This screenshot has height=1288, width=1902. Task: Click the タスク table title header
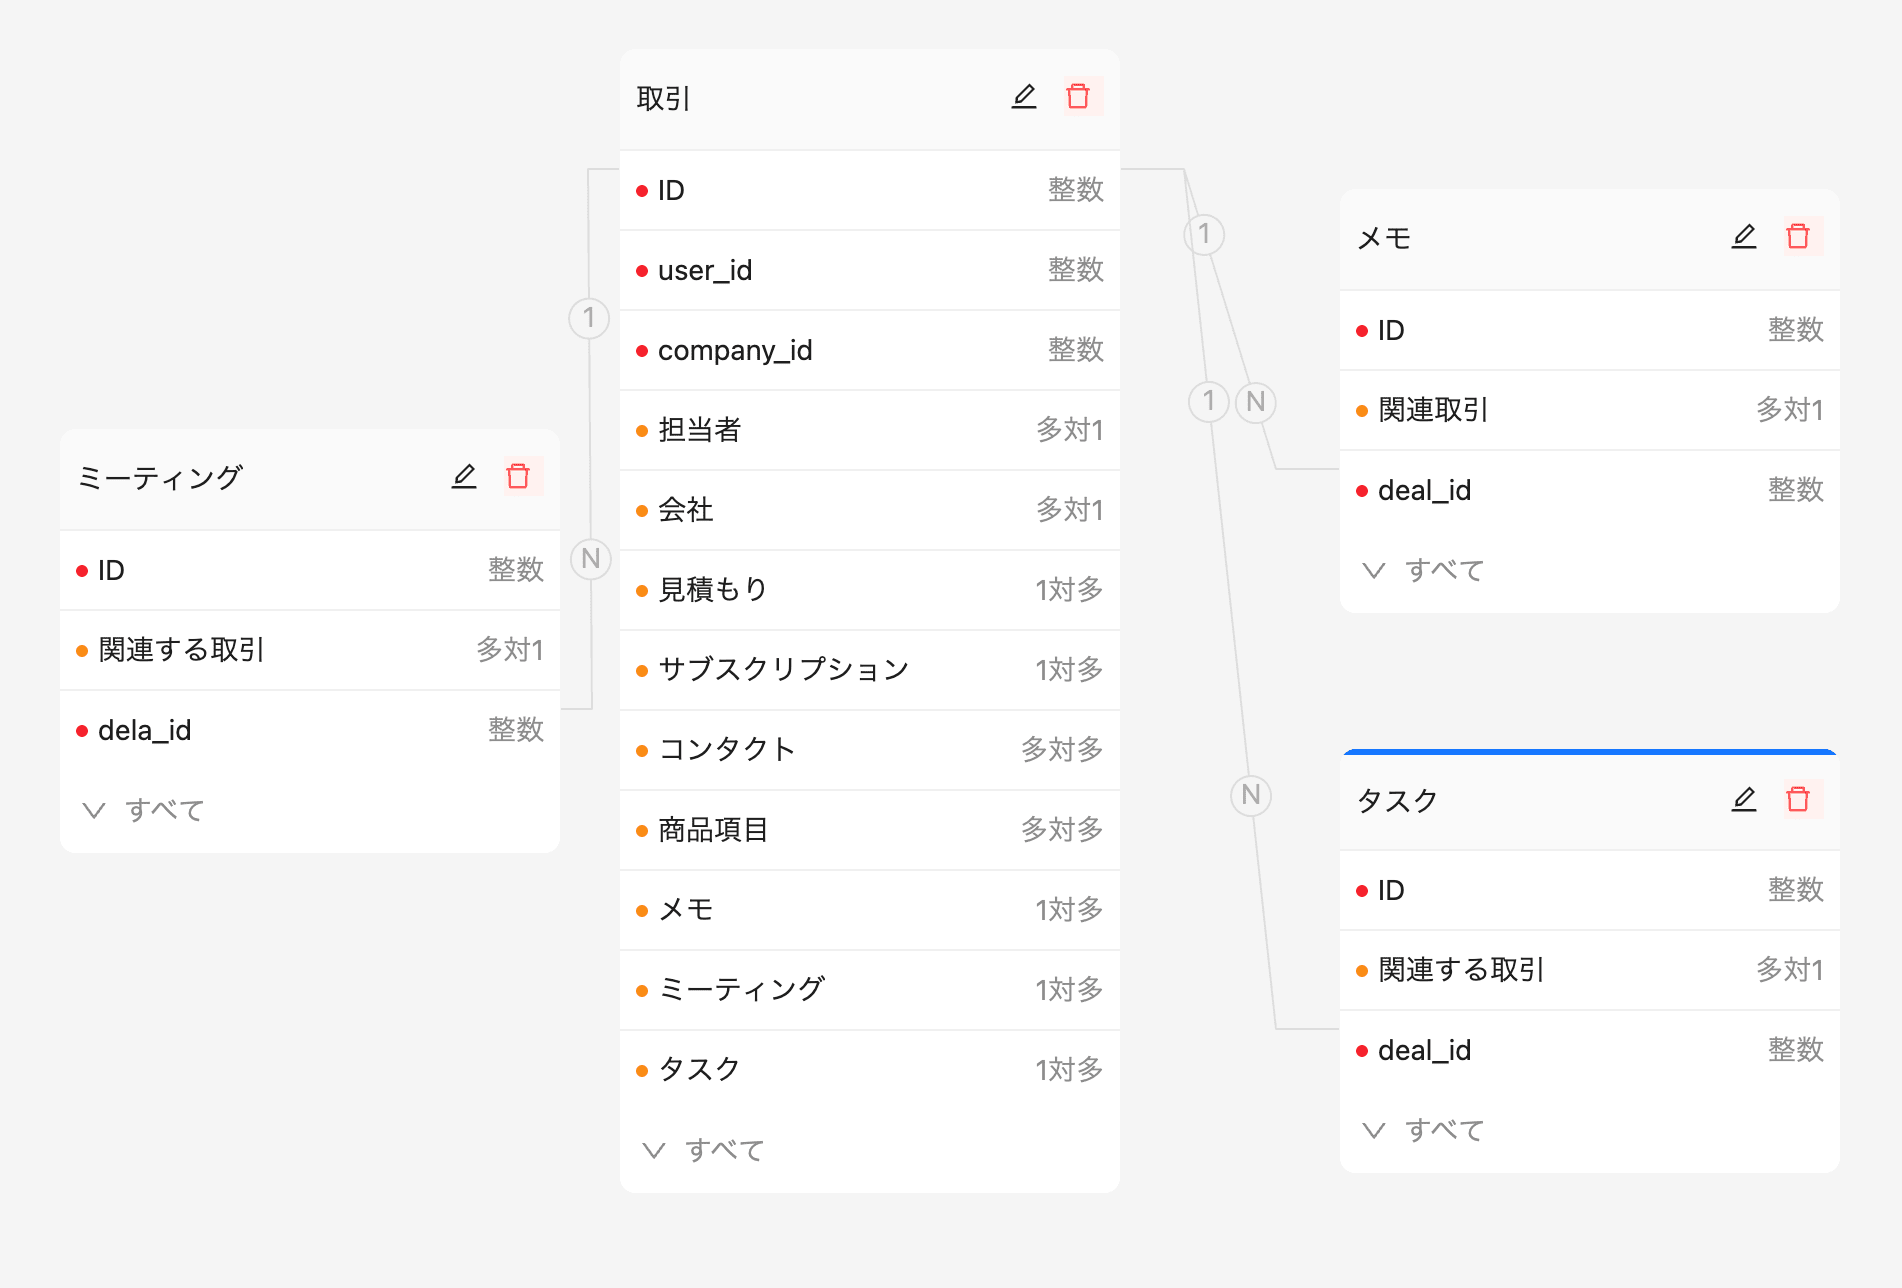coord(1397,800)
